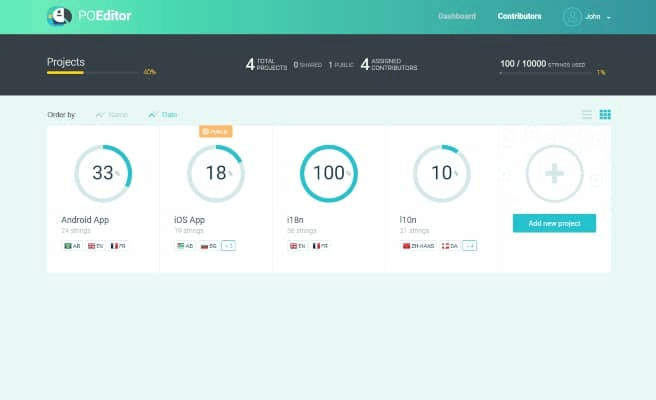Select the EN language tag in i18n

(297, 246)
